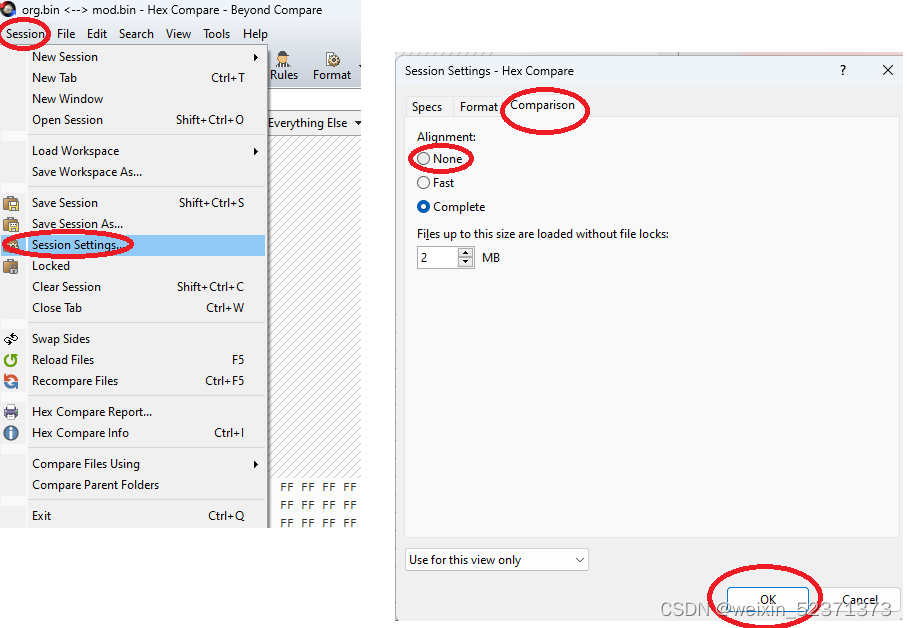
Task: Close the Session Settings dialog
Action: tap(888, 71)
